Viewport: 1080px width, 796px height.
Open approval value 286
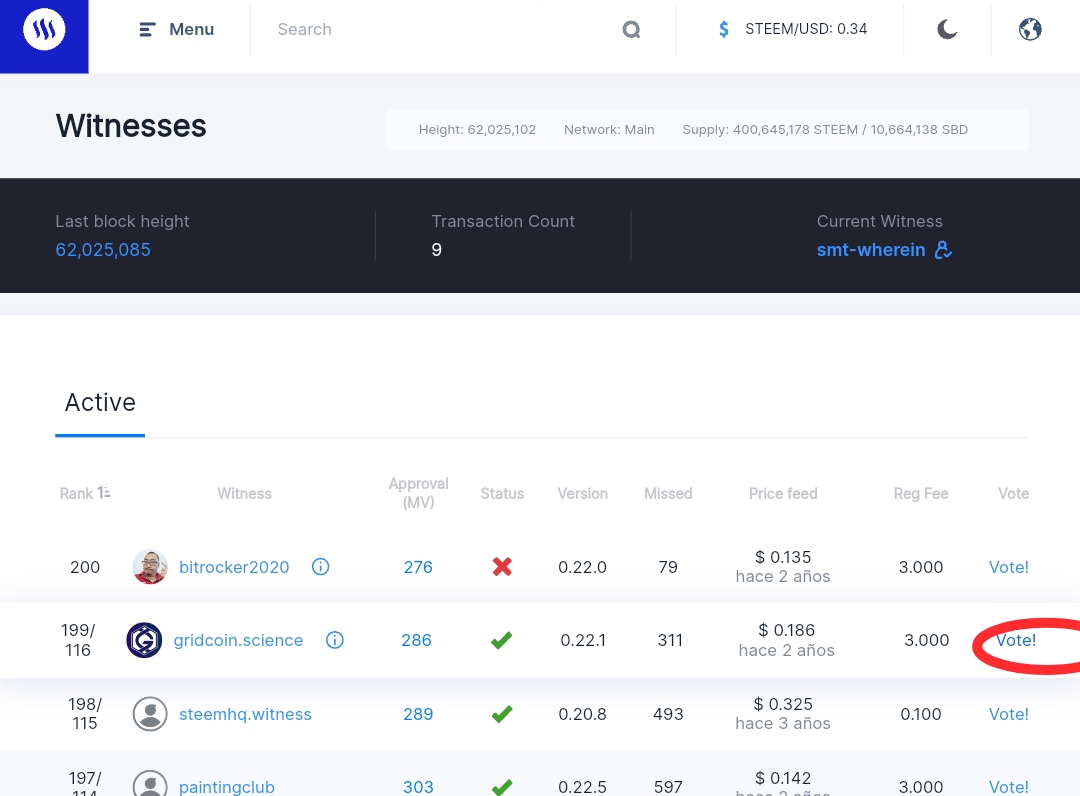417,640
